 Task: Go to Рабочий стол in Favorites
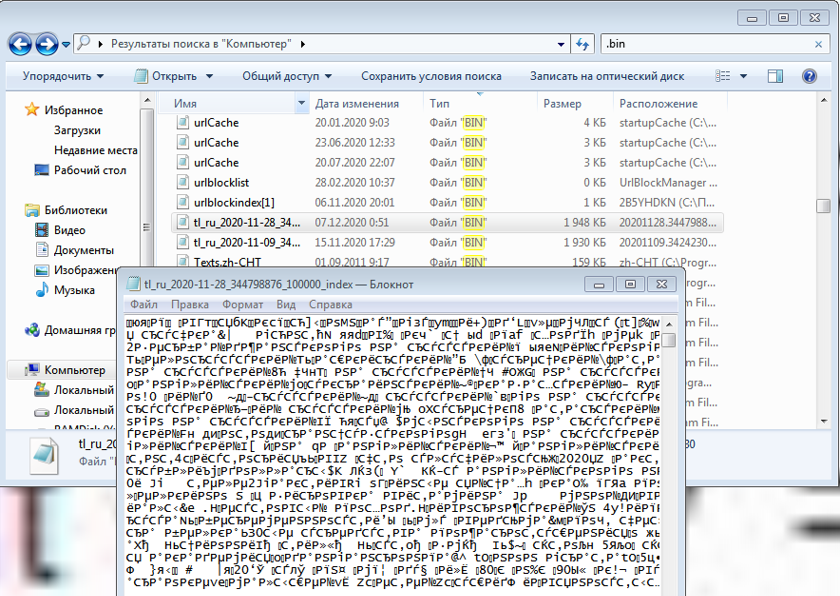[x=90, y=170]
